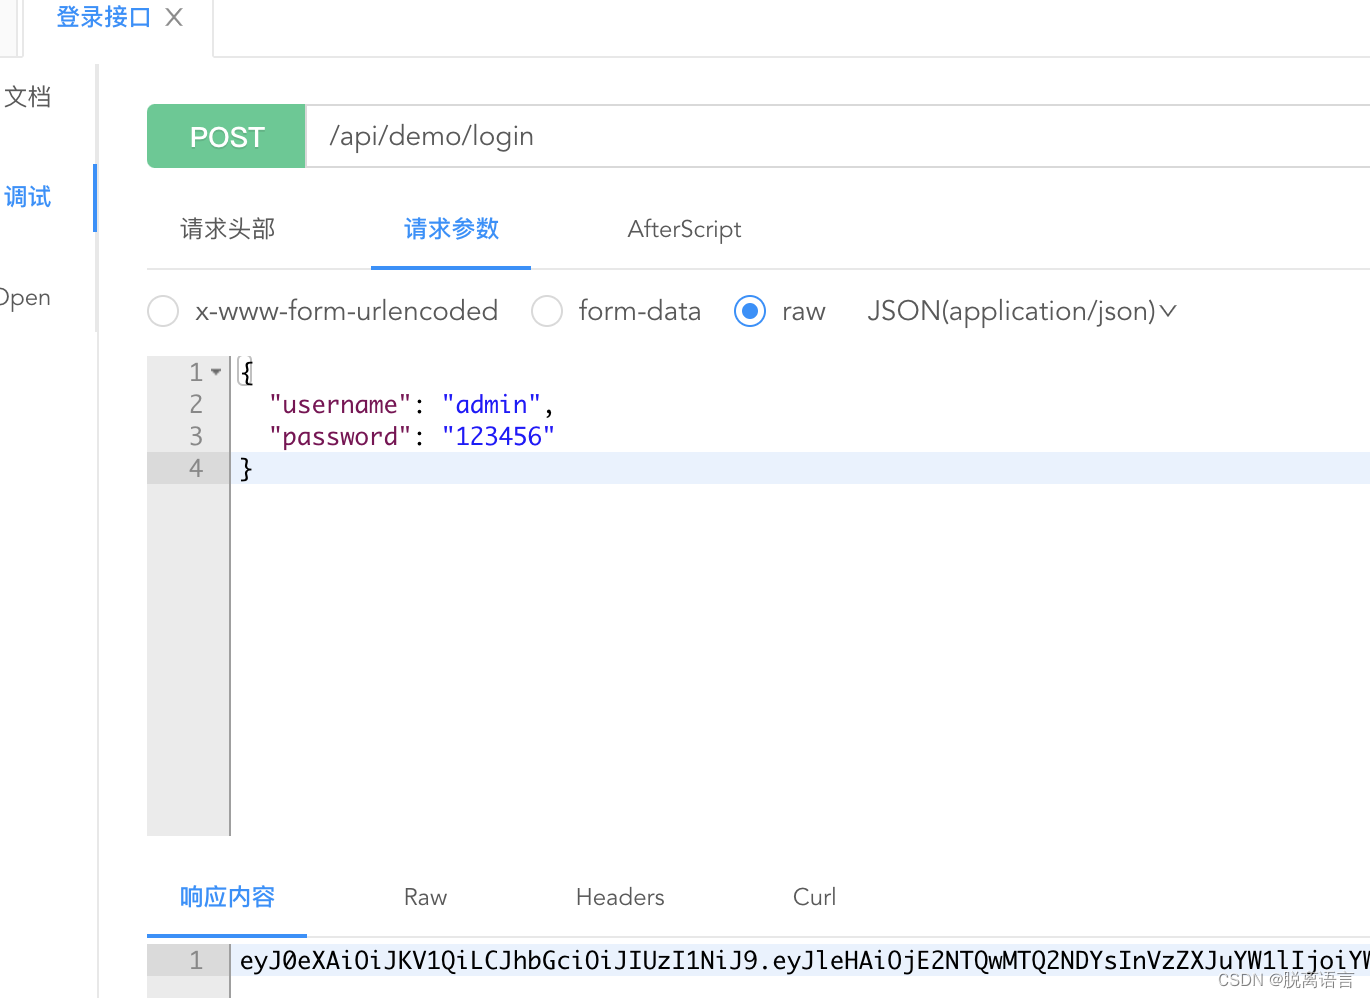This screenshot has width=1370, height=998.
Task: Open the 文档 sidebar panel
Action: click(28, 96)
